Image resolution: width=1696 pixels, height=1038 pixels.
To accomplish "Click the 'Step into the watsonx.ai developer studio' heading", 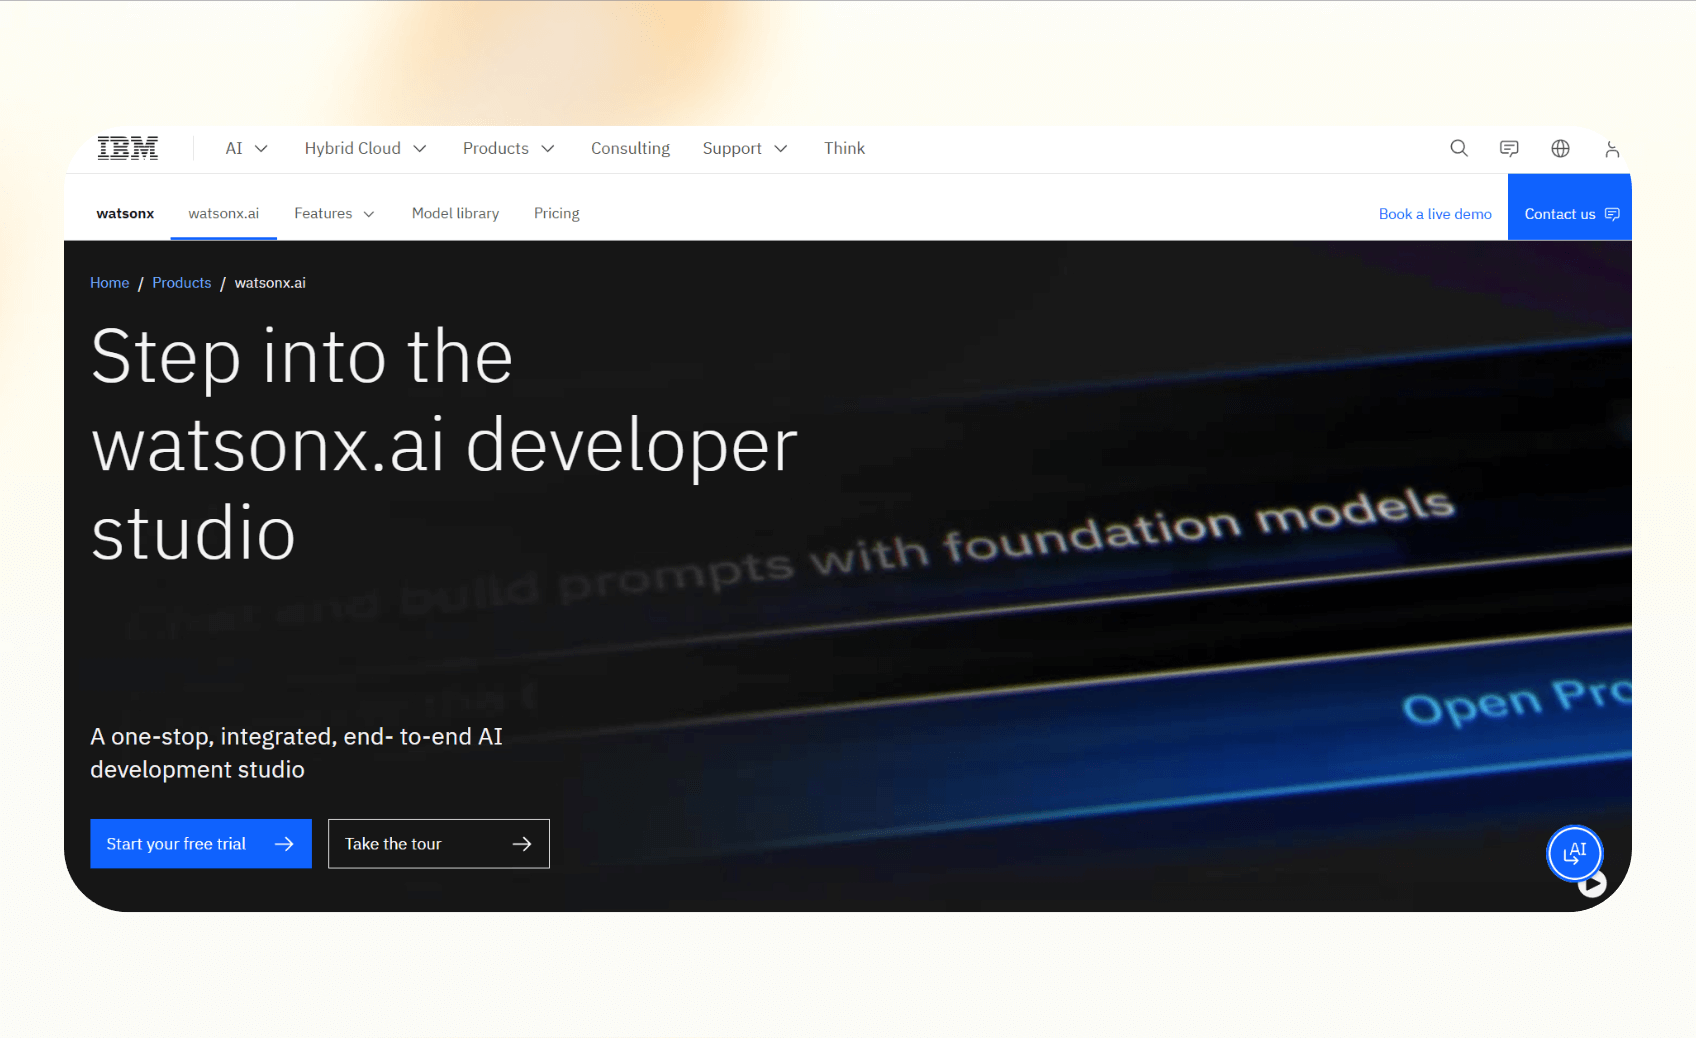I will click(444, 444).
